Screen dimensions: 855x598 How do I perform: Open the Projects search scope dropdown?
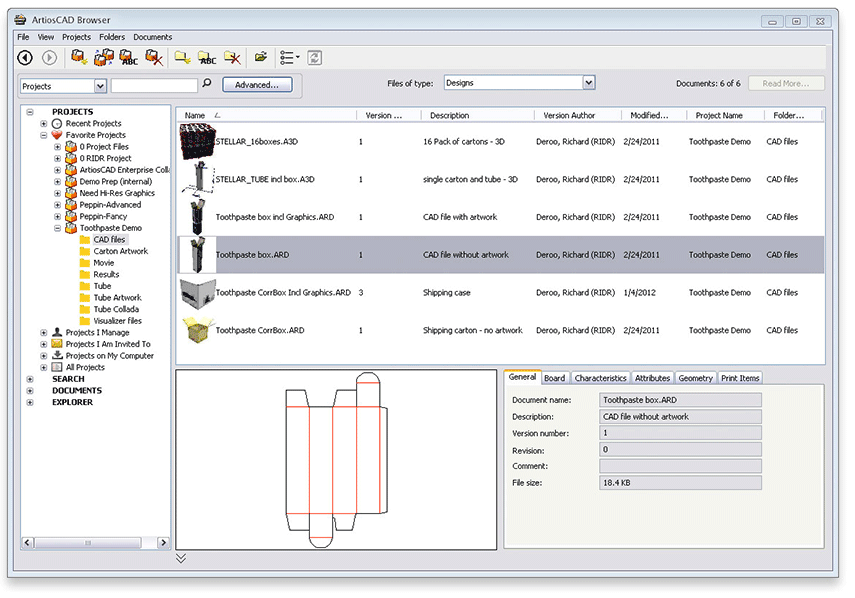point(100,86)
